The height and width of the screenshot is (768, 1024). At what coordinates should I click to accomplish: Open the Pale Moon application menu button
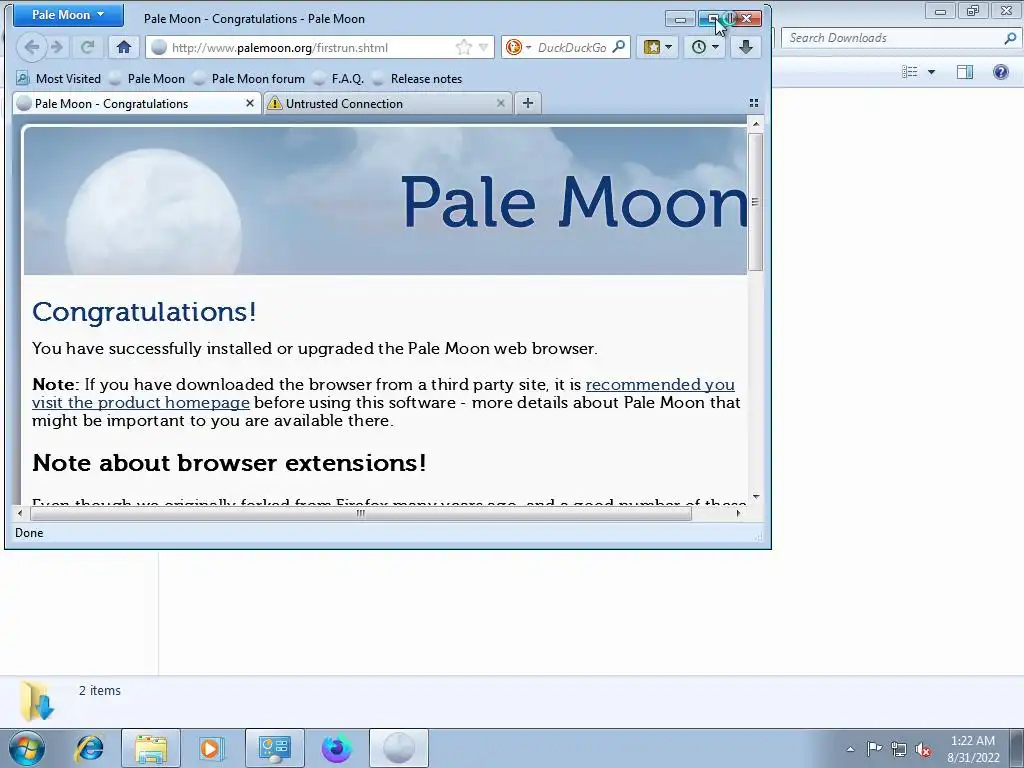point(68,14)
